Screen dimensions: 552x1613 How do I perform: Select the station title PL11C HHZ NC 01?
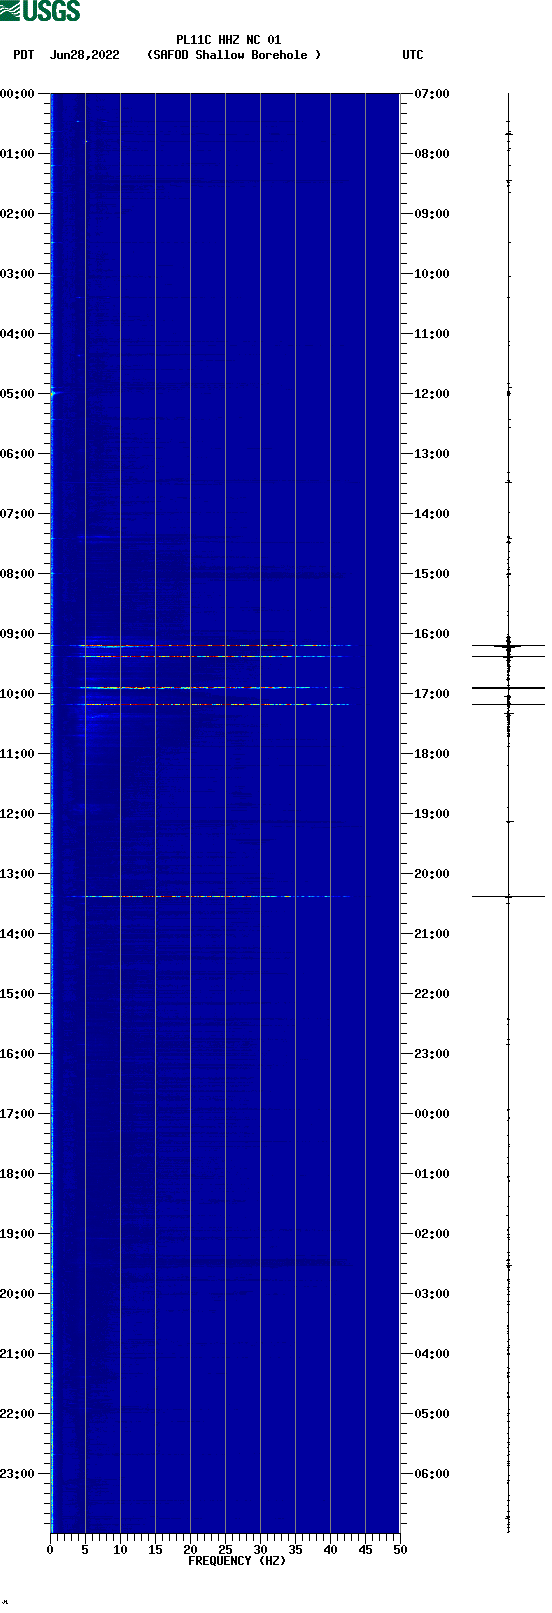(x=229, y=40)
